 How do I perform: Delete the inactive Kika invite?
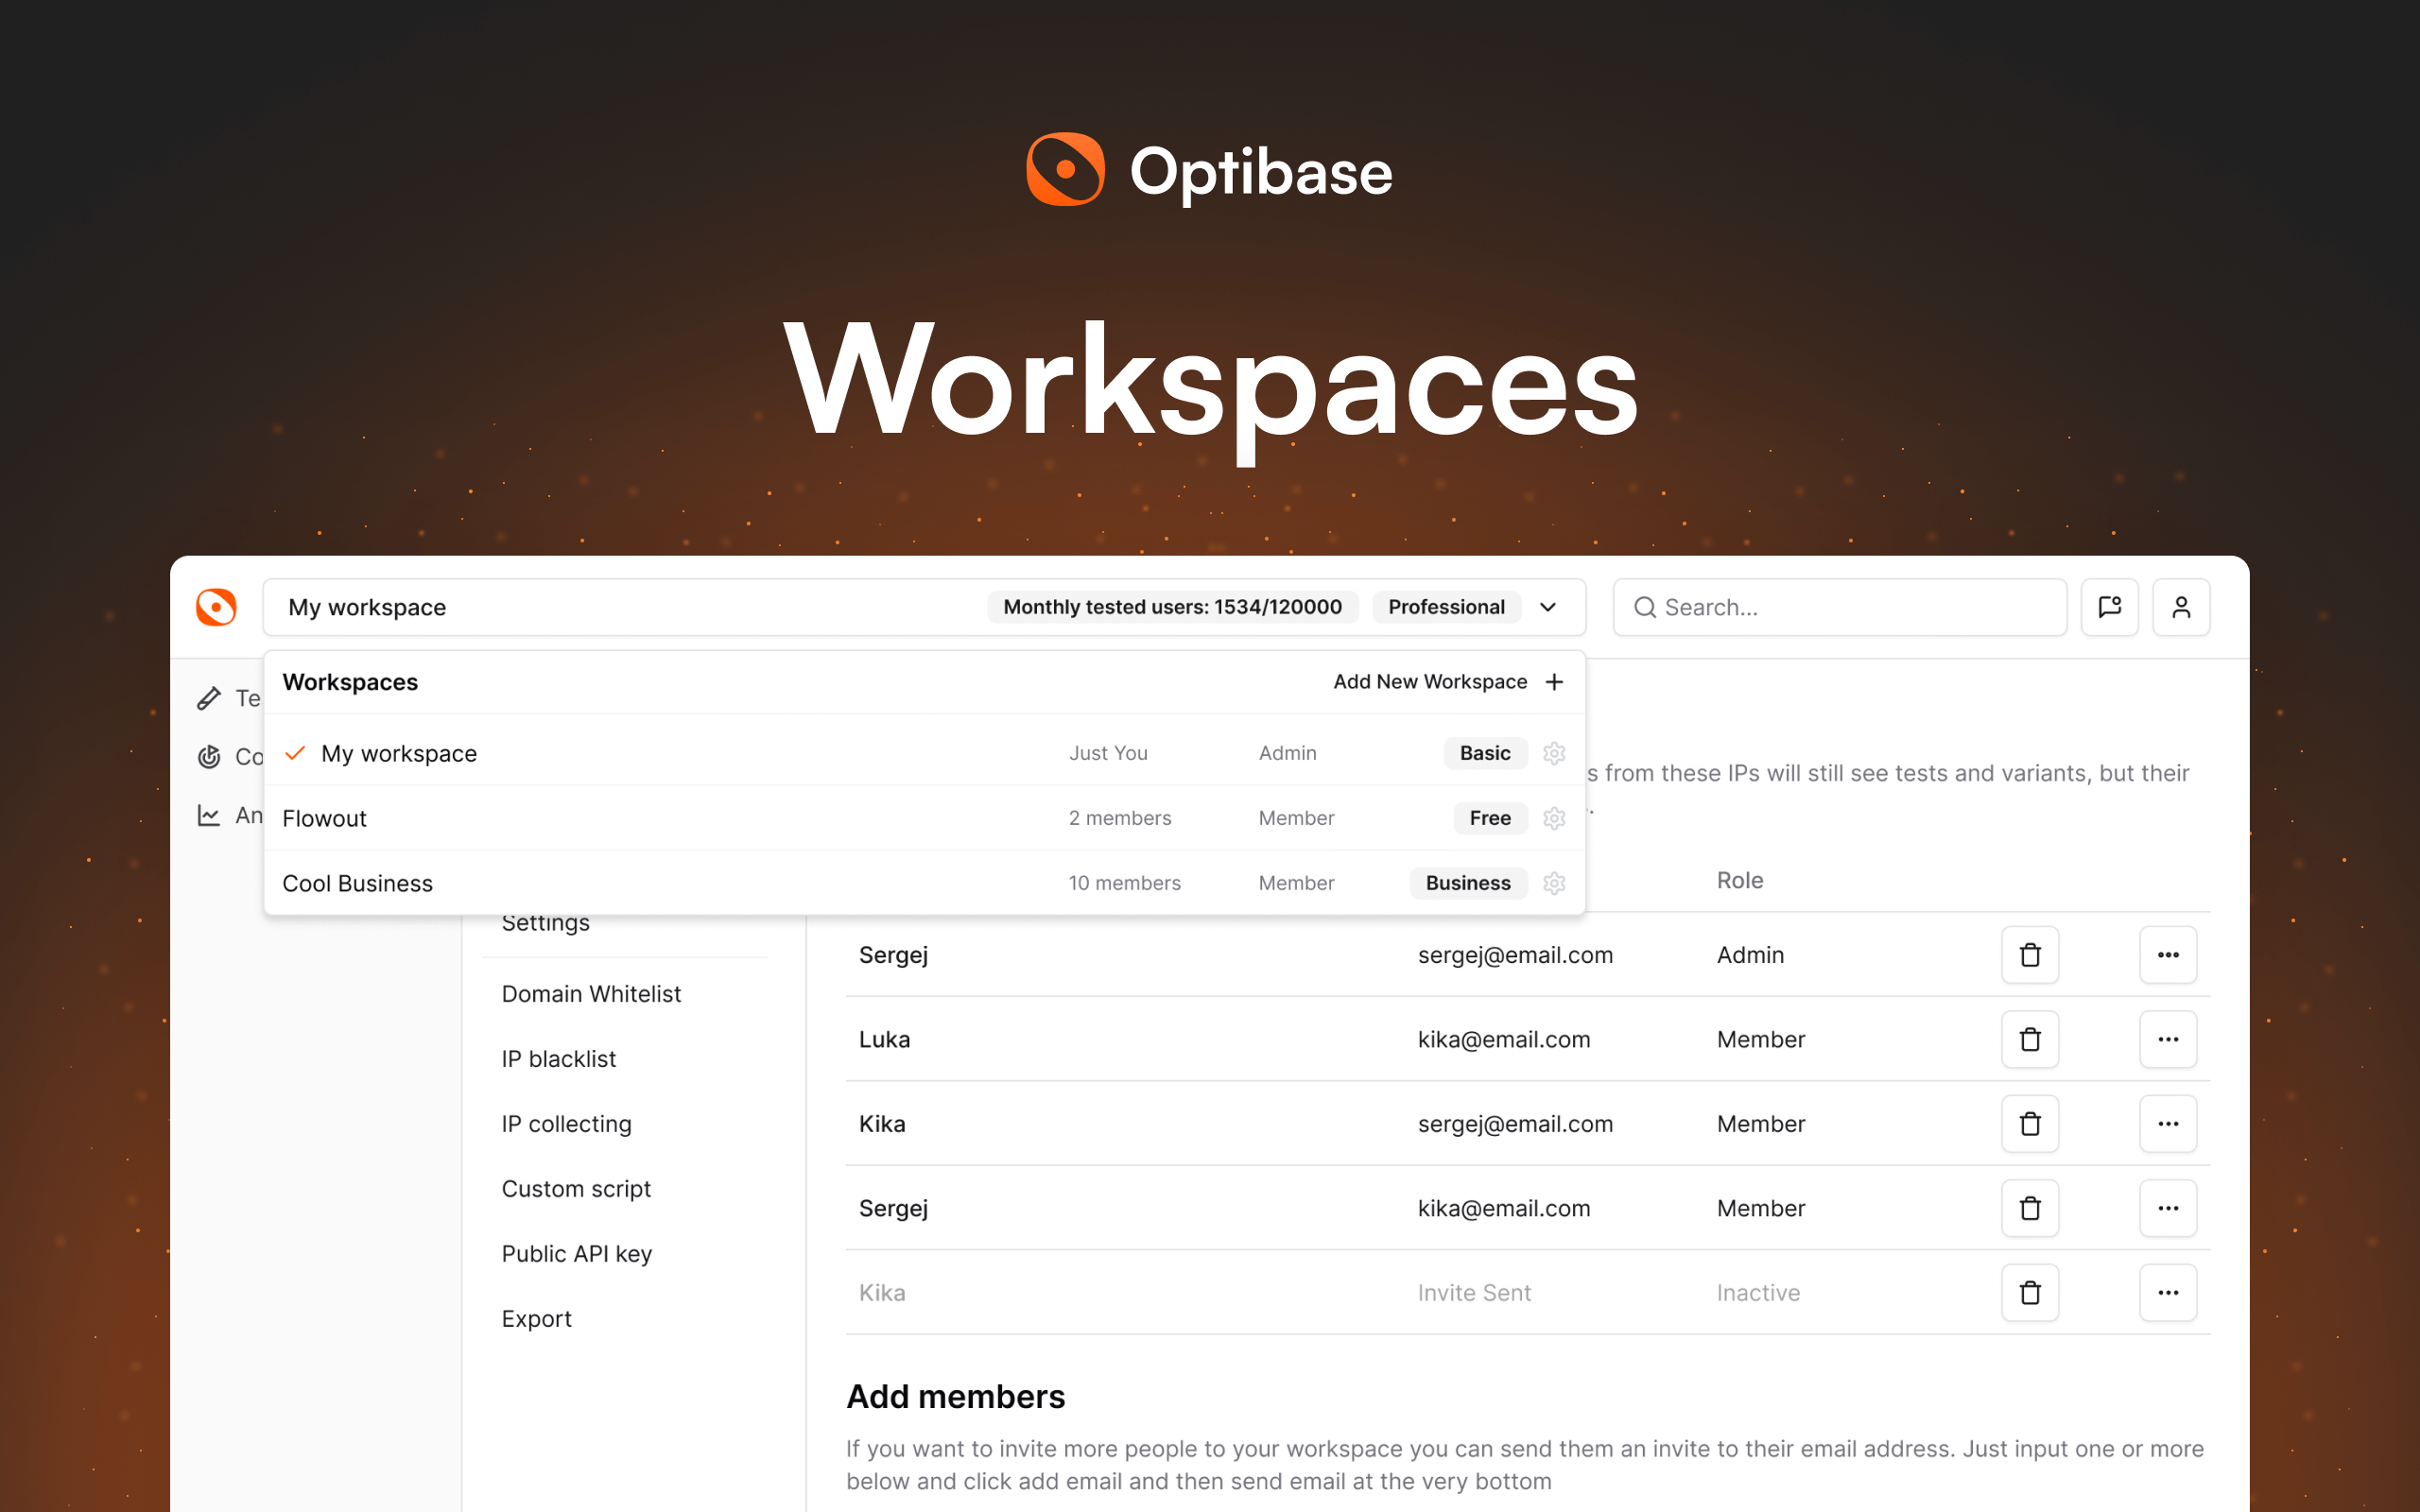click(x=2030, y=1293)
